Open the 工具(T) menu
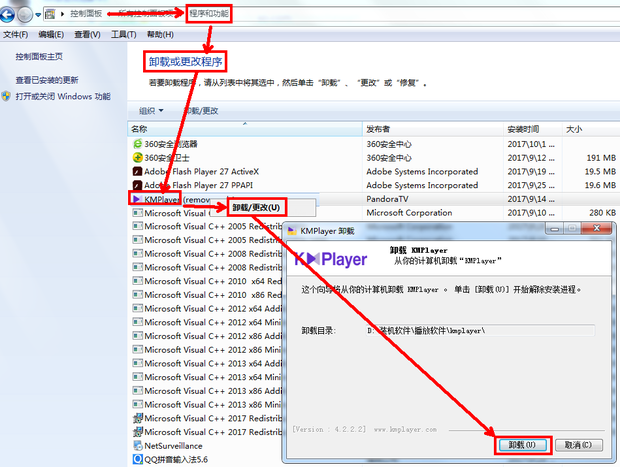 point(123,35)
